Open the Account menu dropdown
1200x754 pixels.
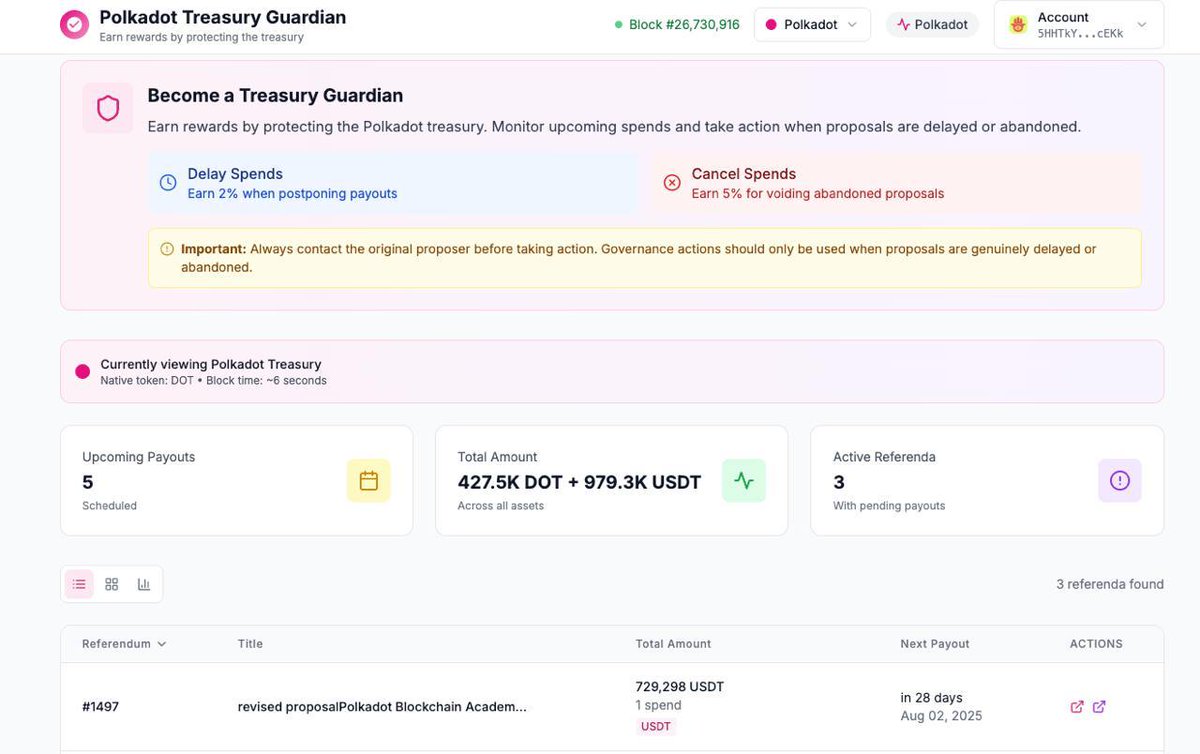(x=1079, y=24)
